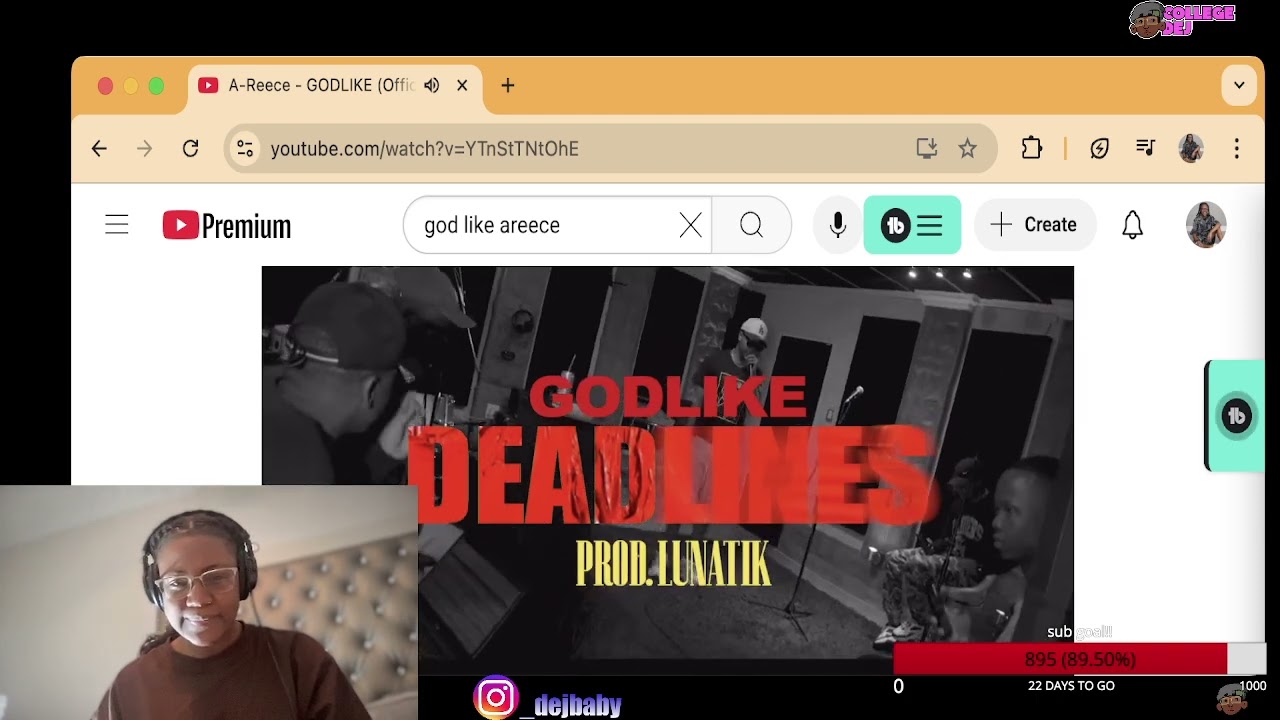This screenshot has width=1280, height=720.
Task: Open YouTube notifications bell
Action: (x=1132, y=225)
